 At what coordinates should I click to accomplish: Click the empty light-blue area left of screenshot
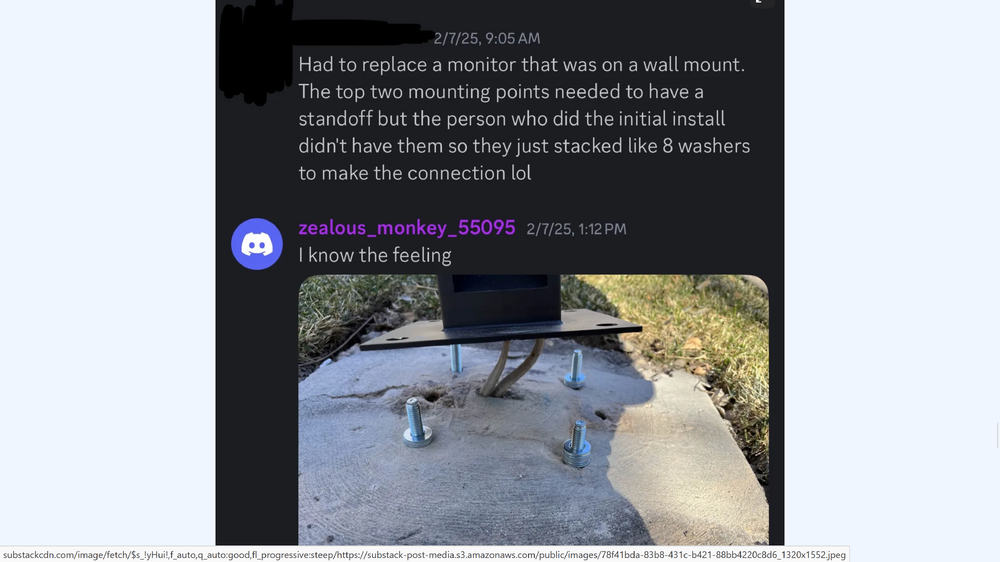107,274
